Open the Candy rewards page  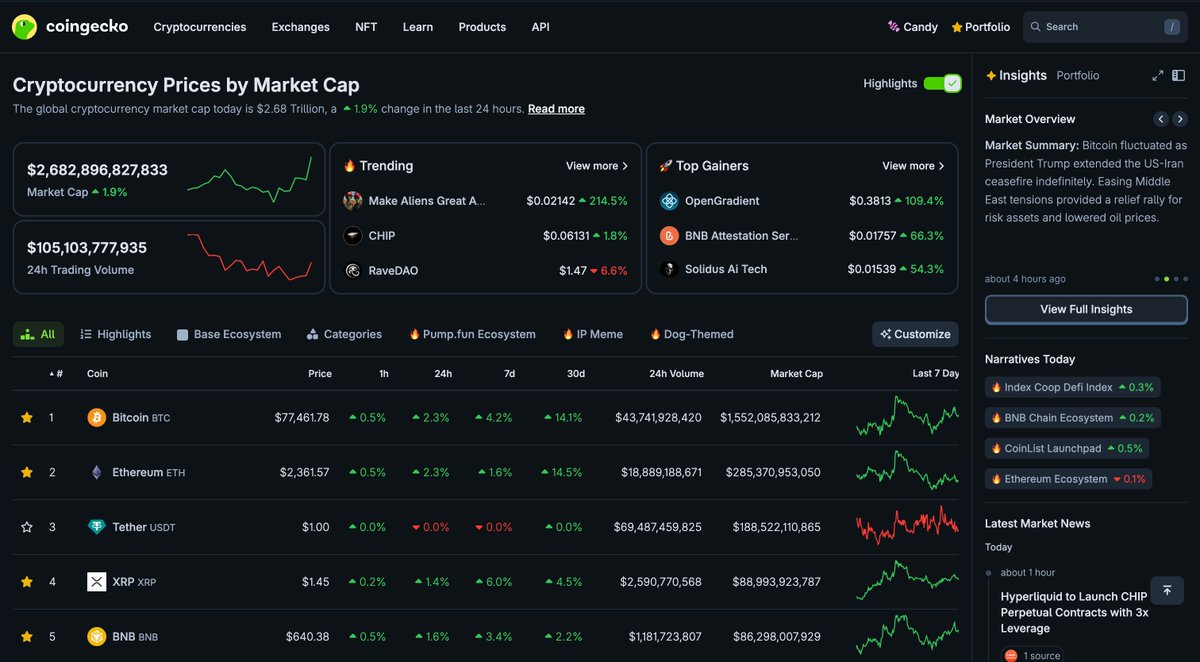coord(912,26)
